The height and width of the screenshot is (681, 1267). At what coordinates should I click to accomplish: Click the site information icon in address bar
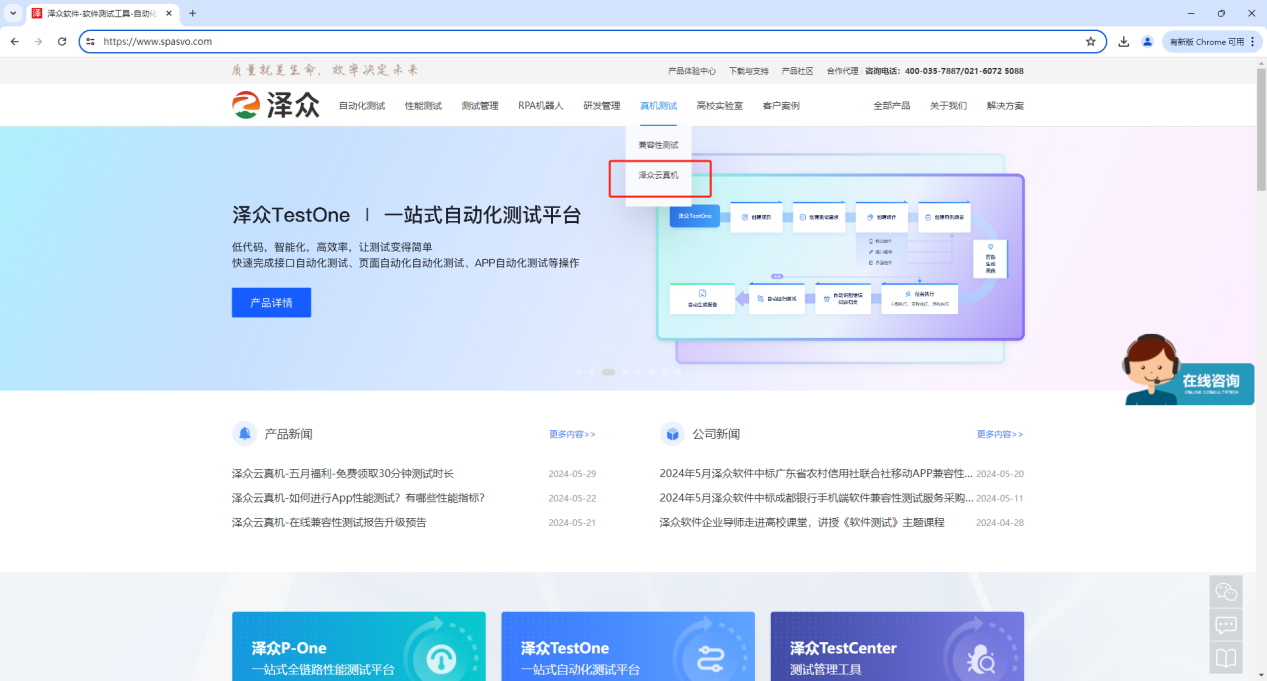(x=90, y=41)
